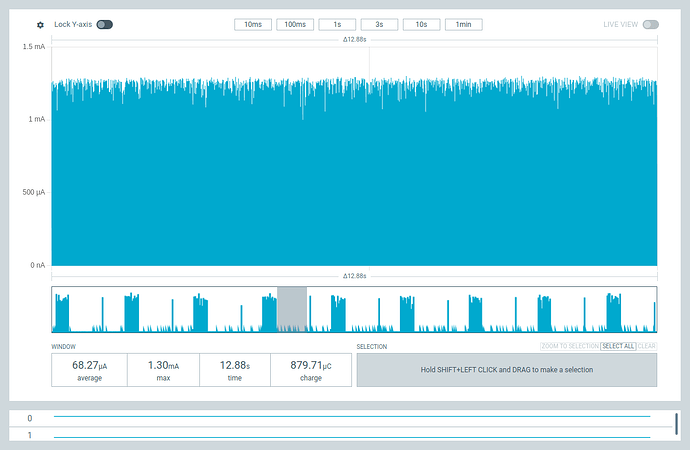Select the 1s window preset
The height and width of the screenshot is (450, 690).
(337, 24)
